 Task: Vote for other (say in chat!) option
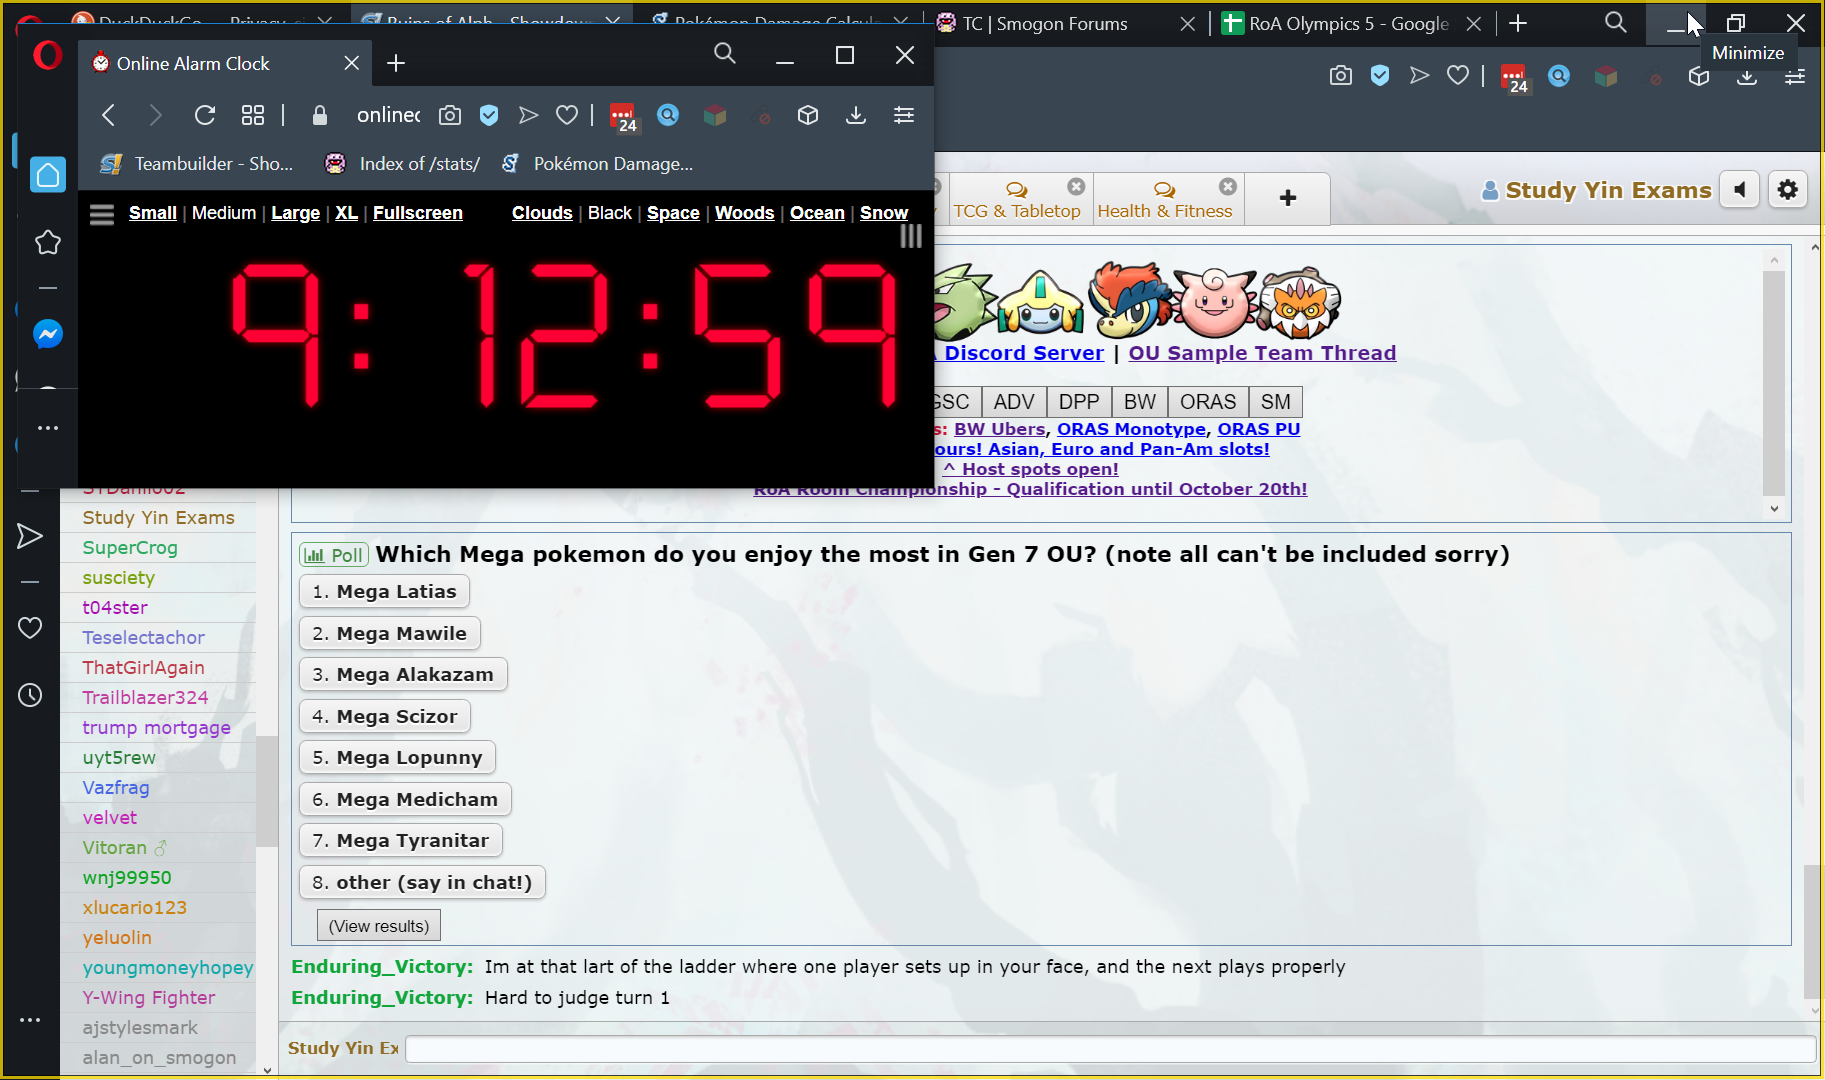coord(422,882)
